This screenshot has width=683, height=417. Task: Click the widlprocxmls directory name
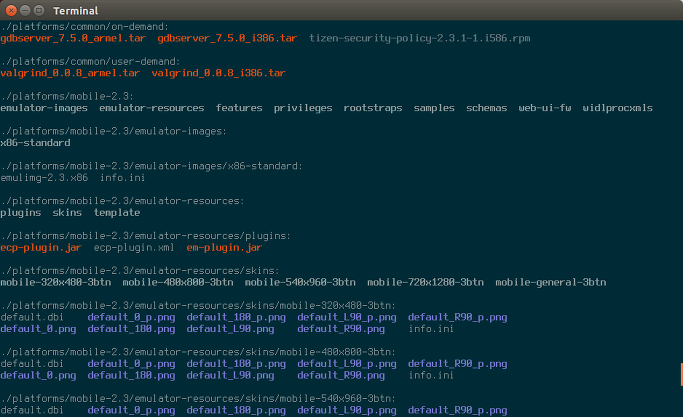coord(617,108)
